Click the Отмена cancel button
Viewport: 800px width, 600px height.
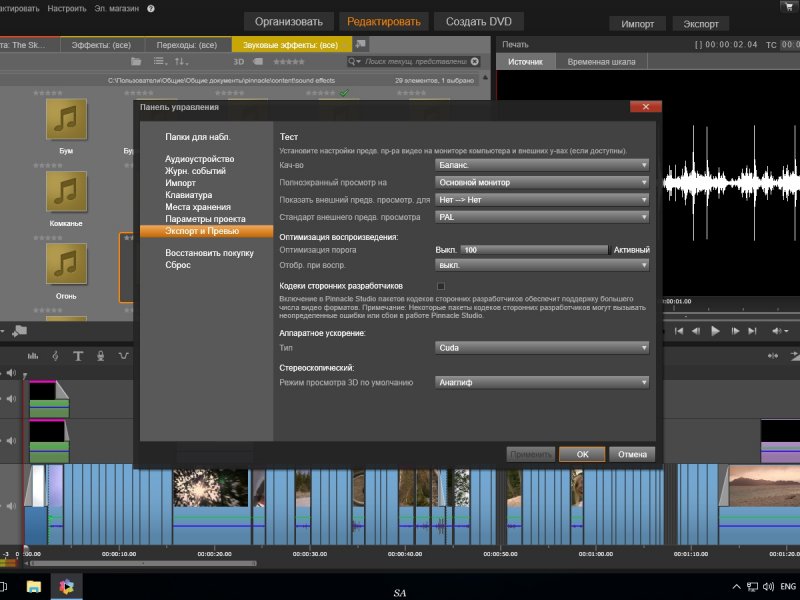632,454
